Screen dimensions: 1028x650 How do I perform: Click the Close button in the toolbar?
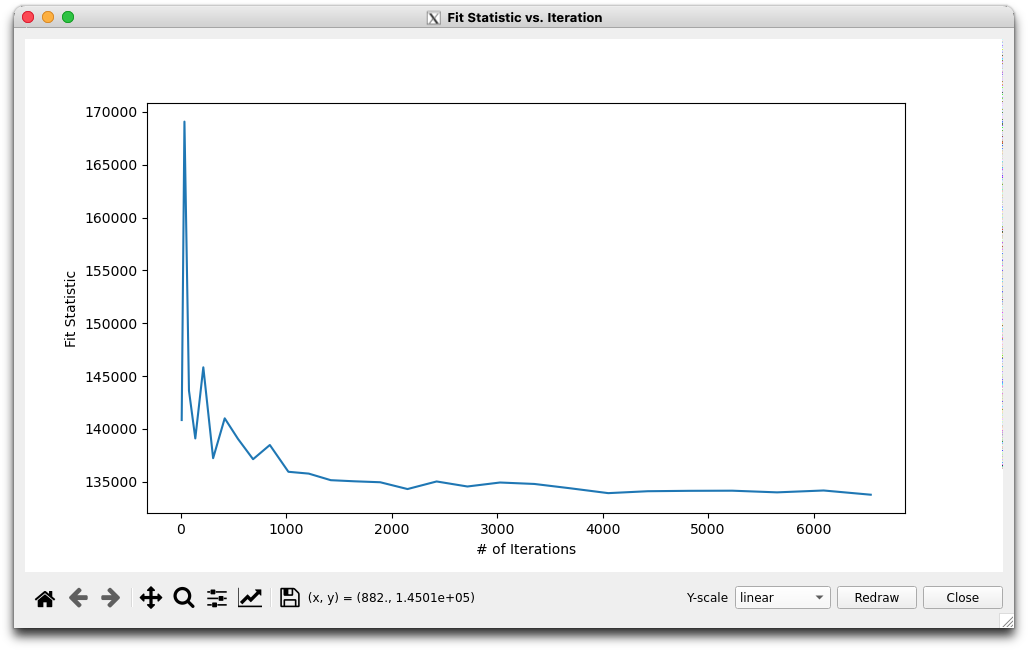coord(962,598)
